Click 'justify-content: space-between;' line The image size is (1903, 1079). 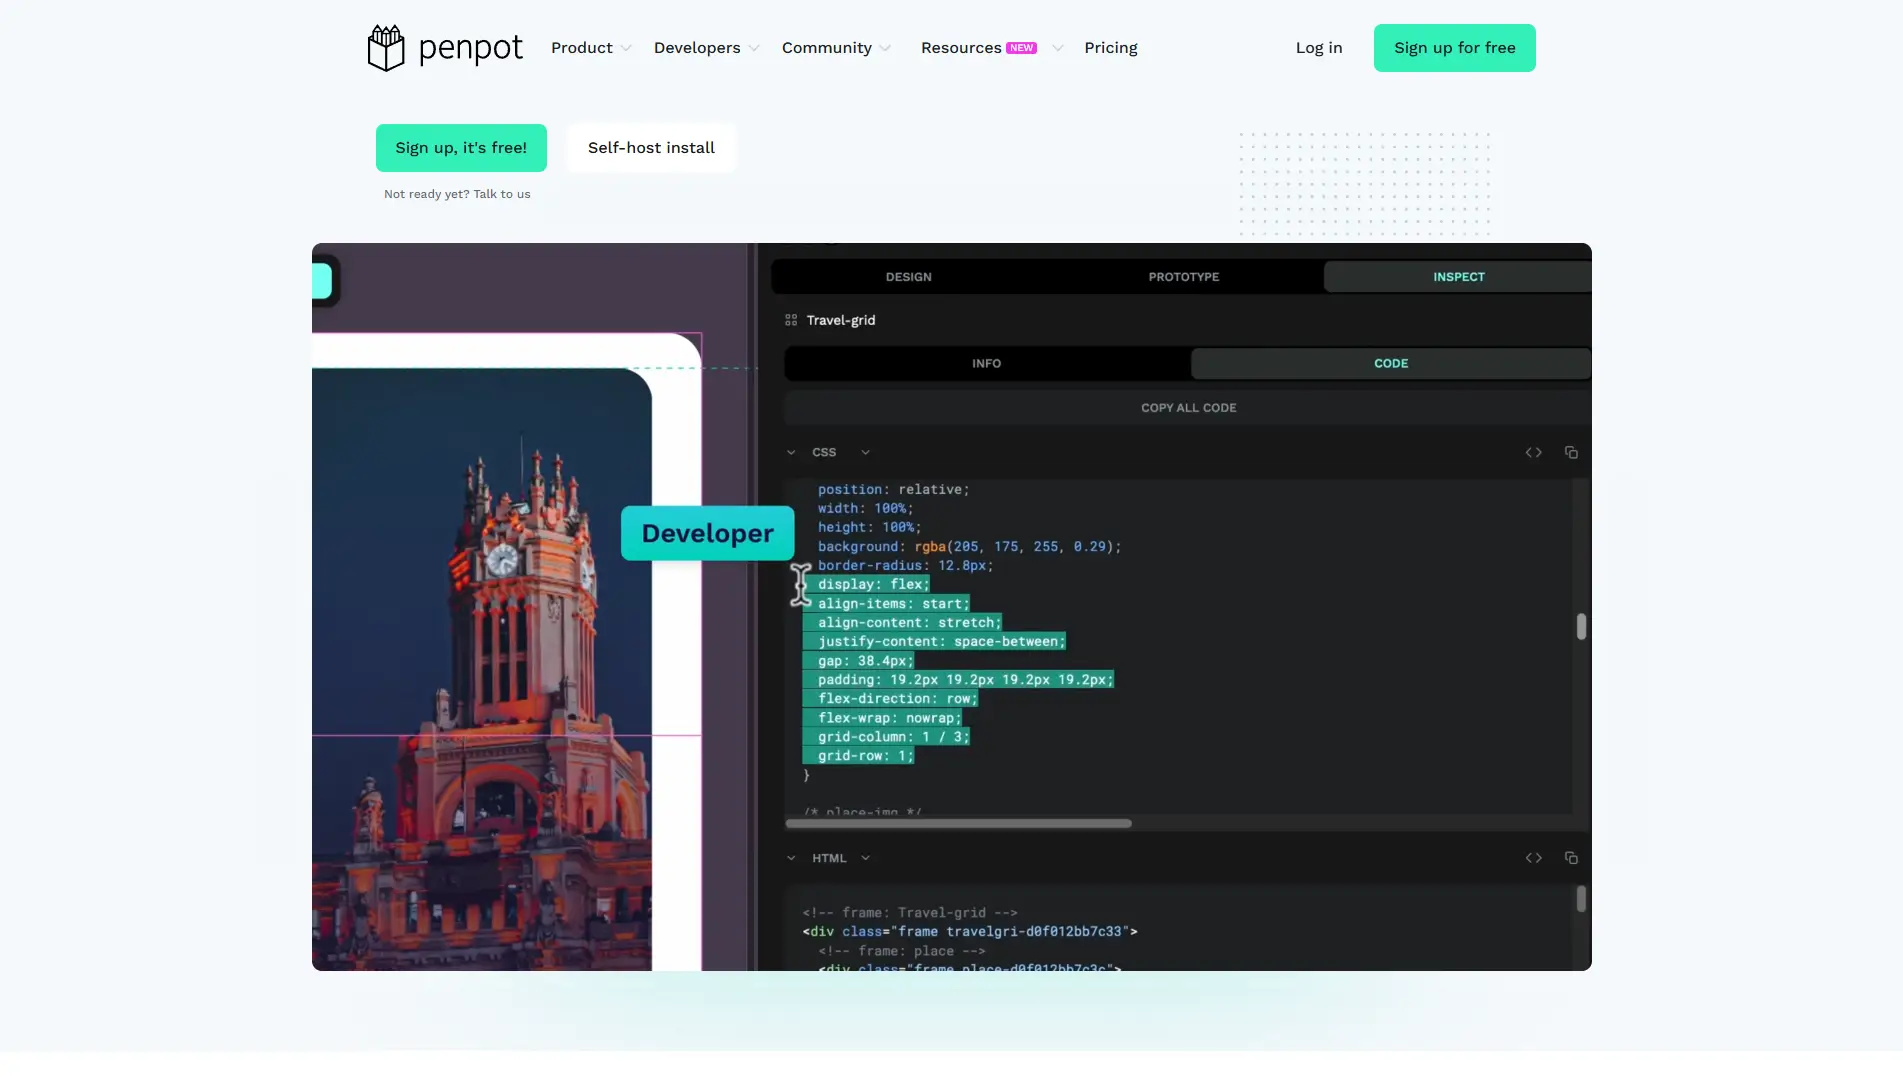tap(941, 642)
